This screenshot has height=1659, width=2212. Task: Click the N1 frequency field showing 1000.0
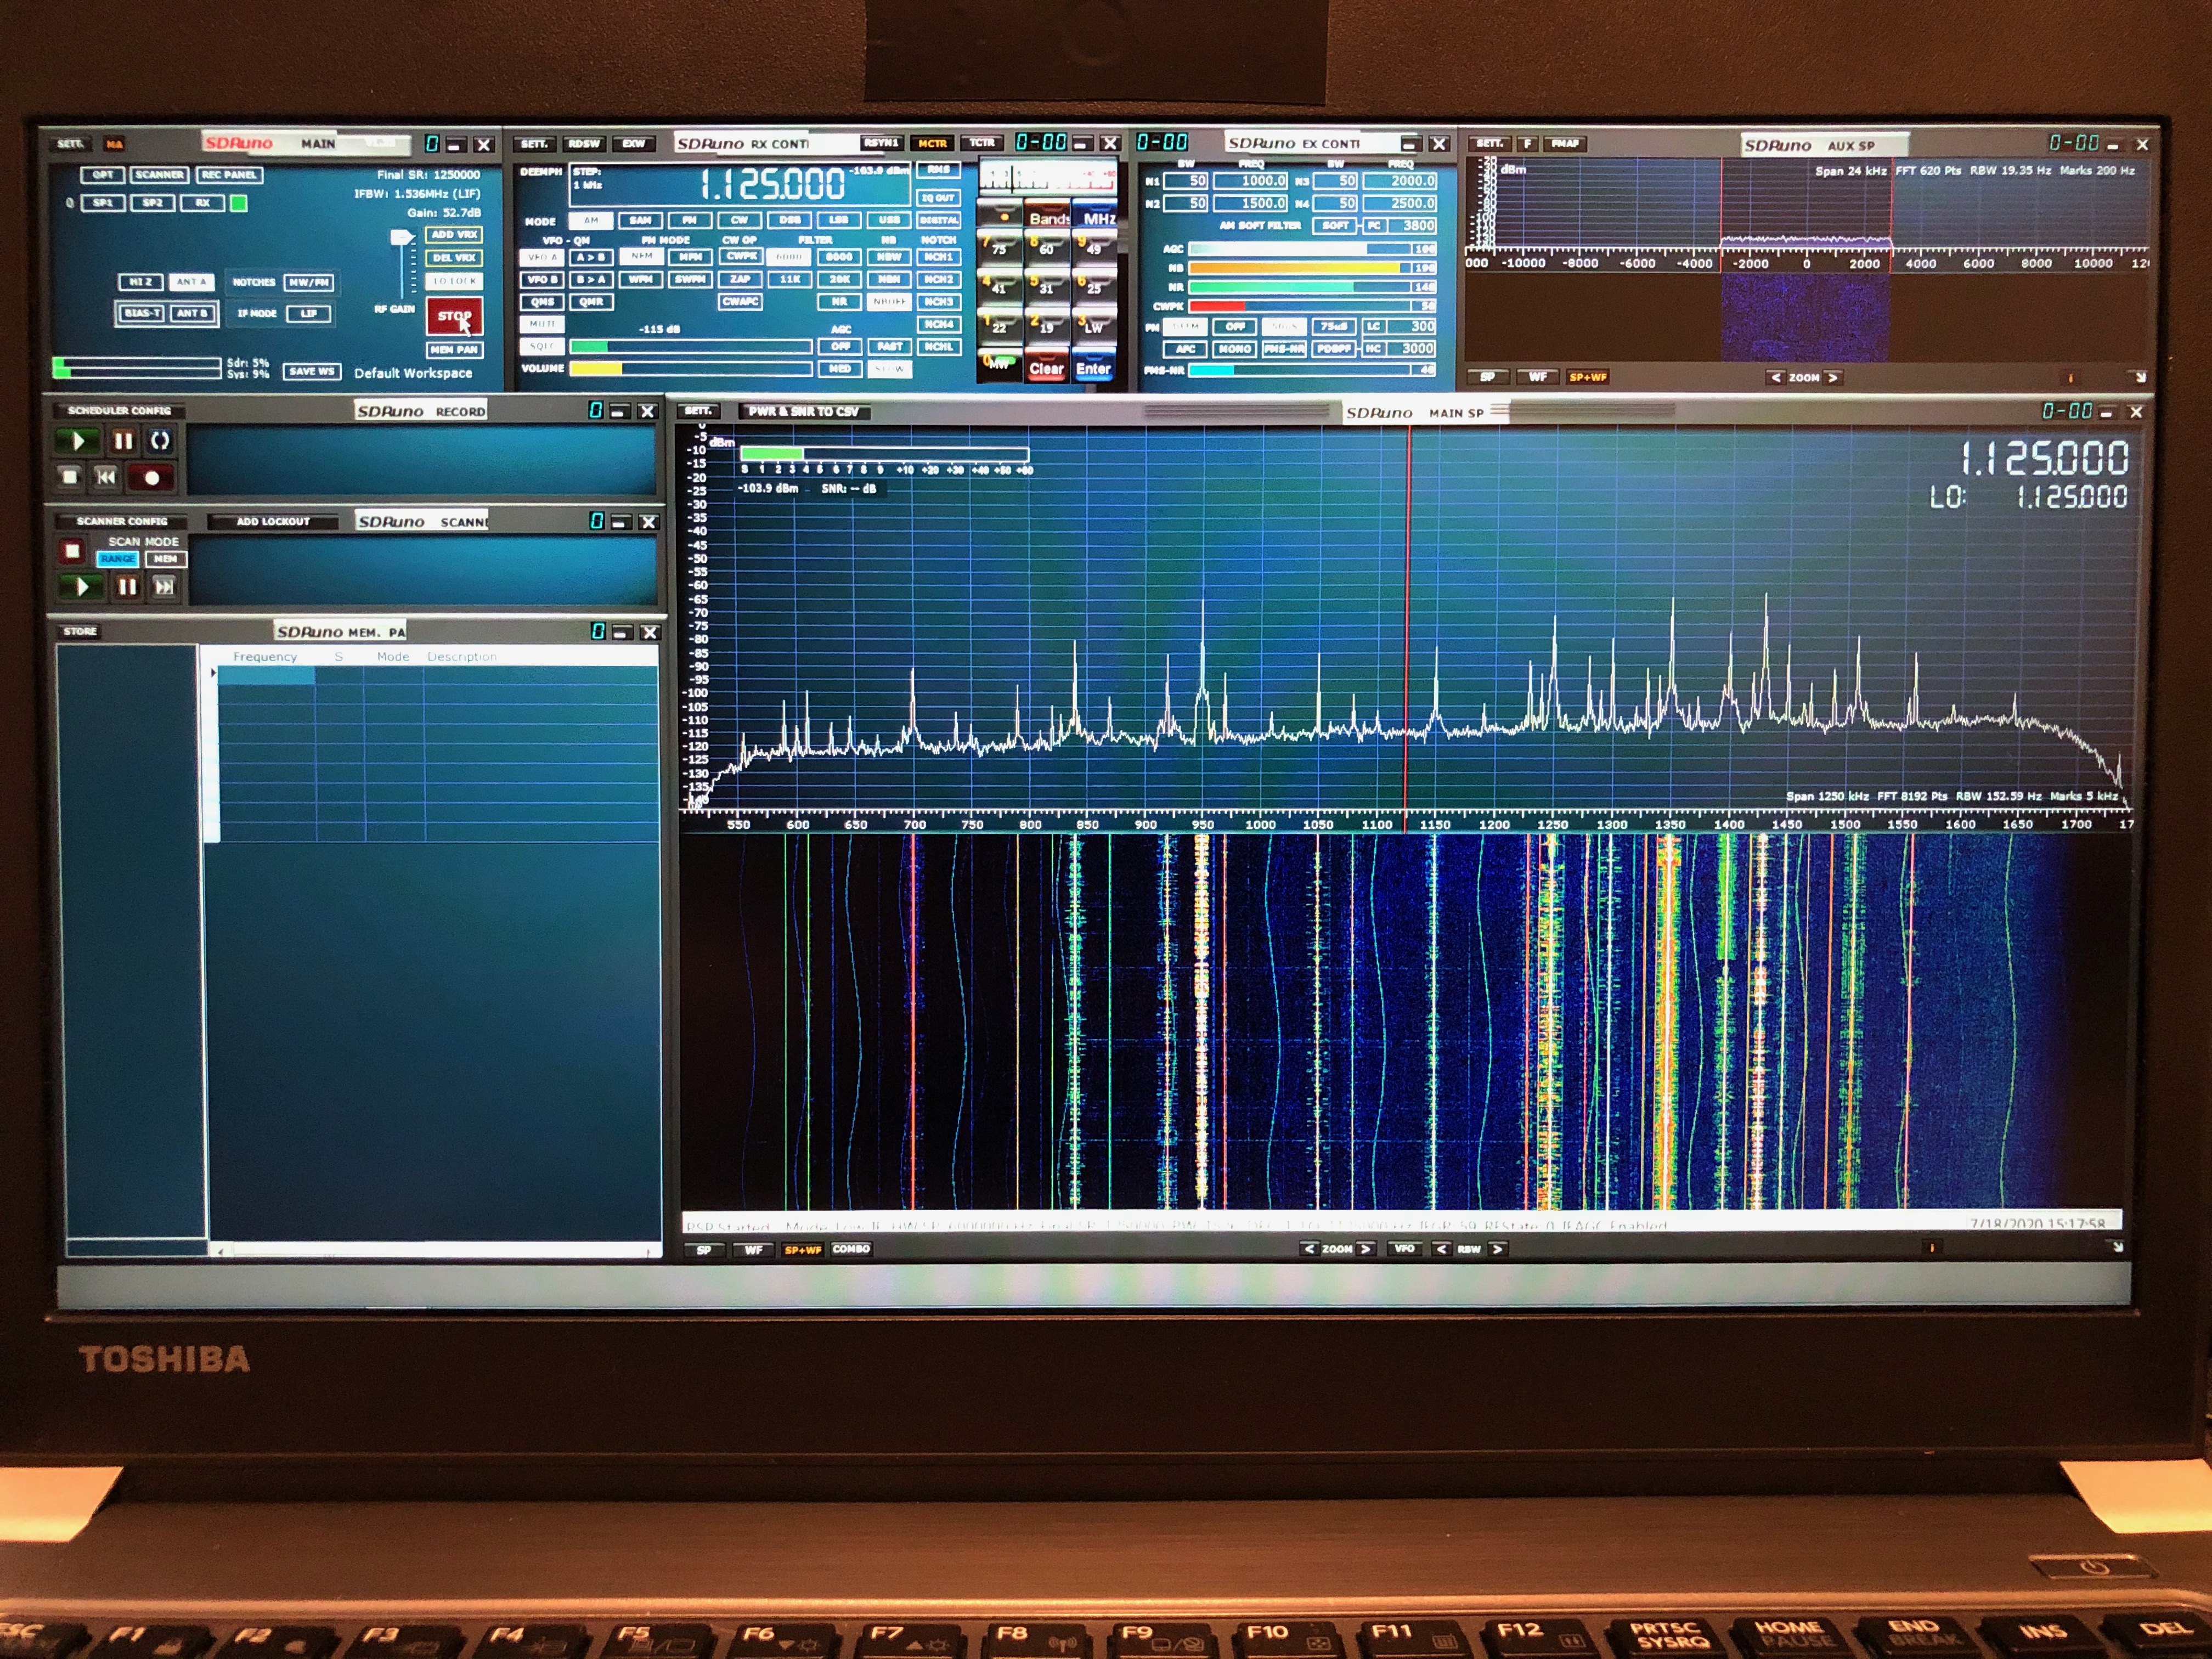click(x=1250, y=181)
